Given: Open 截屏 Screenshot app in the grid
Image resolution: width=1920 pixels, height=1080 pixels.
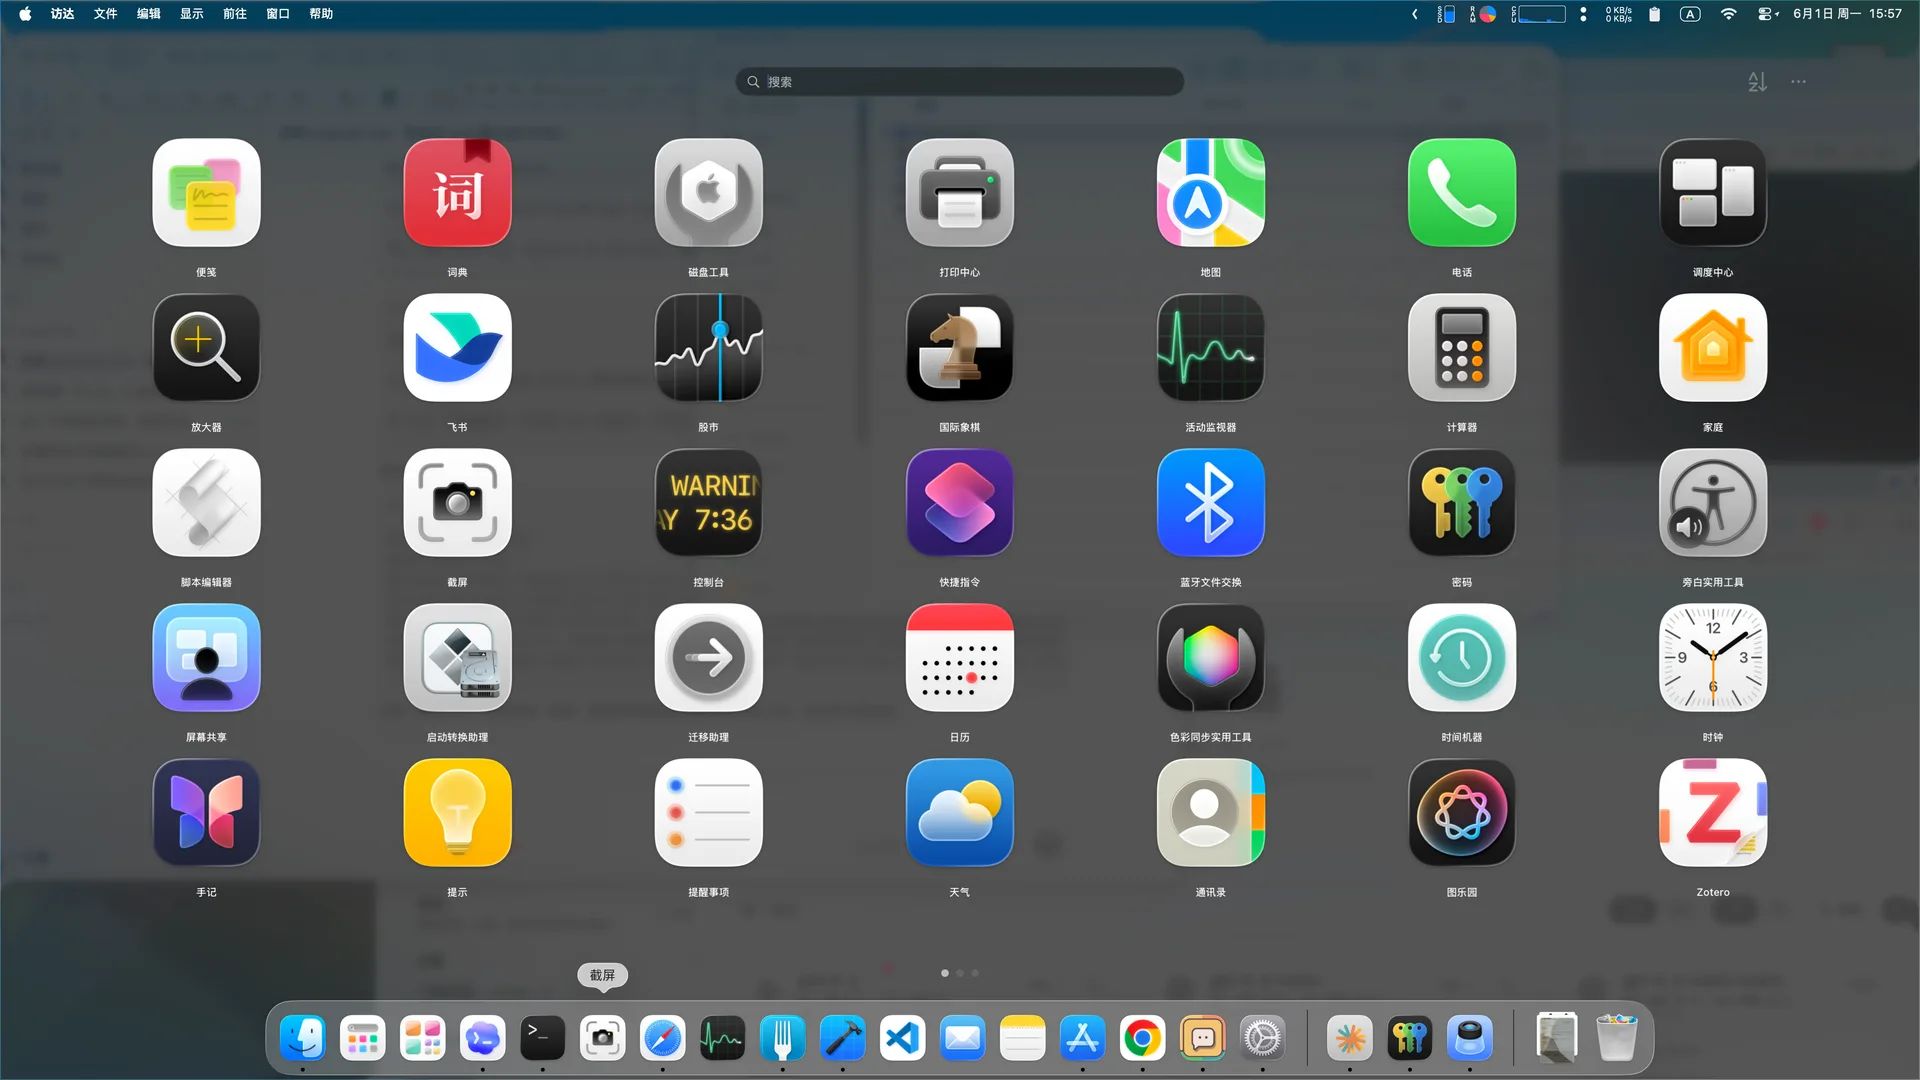Looking at the screenshot, I should tap(457, 503).
